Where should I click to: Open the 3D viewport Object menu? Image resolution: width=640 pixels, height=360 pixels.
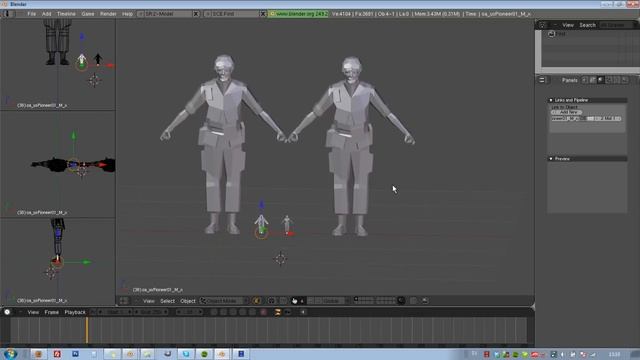tap(188, 301)
